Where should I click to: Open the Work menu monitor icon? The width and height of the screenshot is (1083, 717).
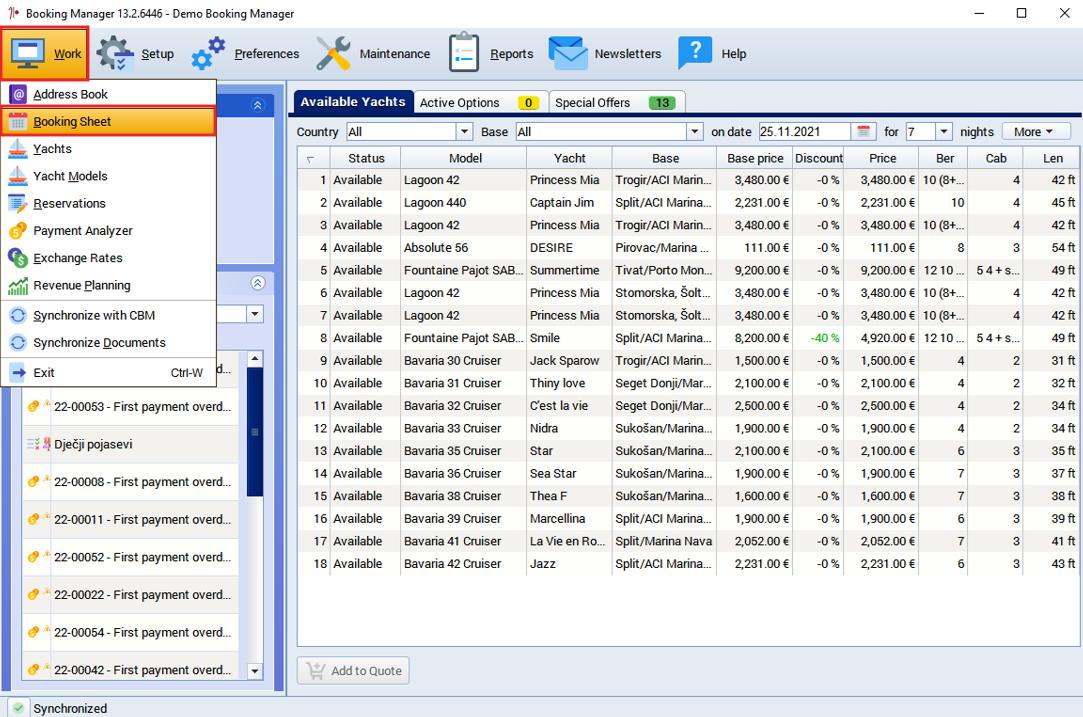(27, 53)
